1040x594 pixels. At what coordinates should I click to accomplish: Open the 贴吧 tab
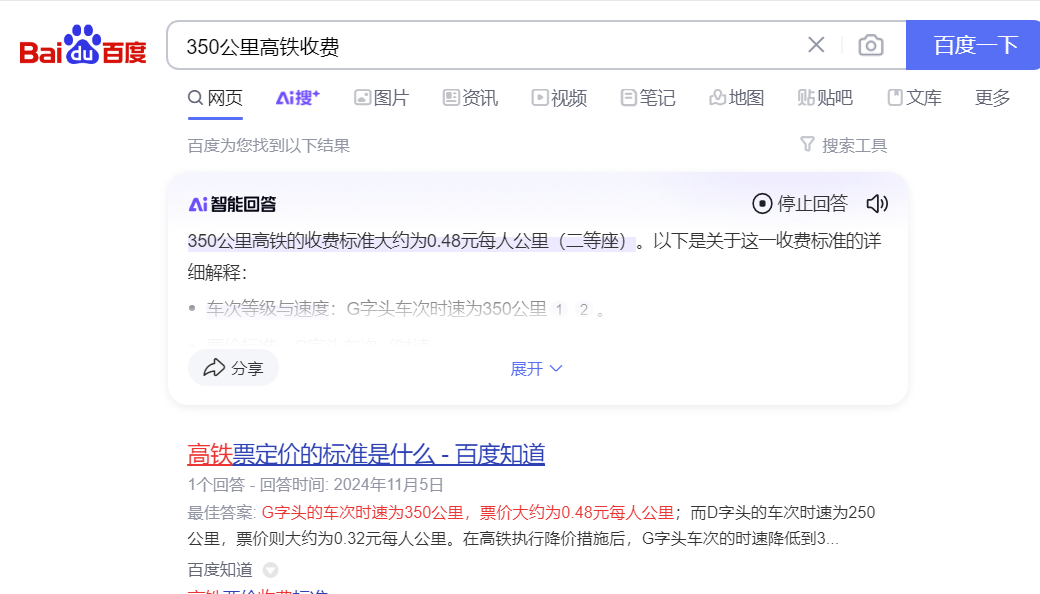825,98
